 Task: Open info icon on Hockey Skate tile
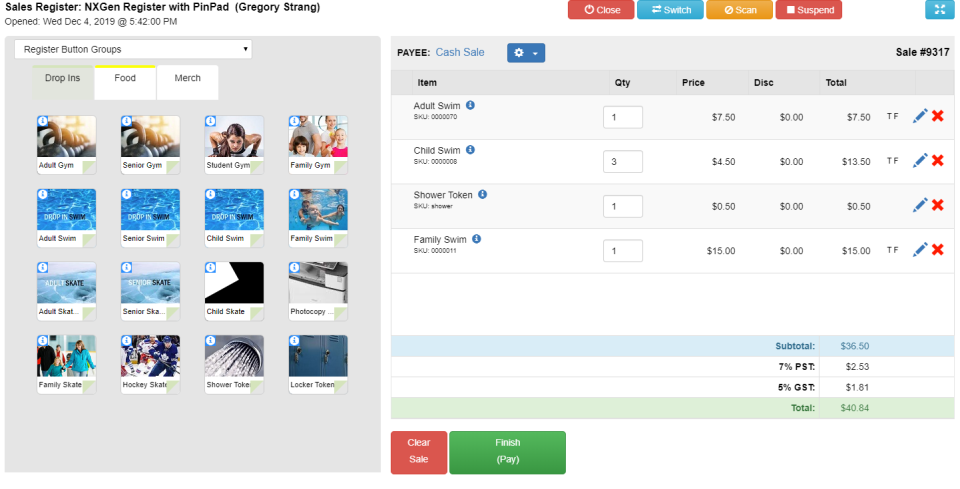coord(127,341)
